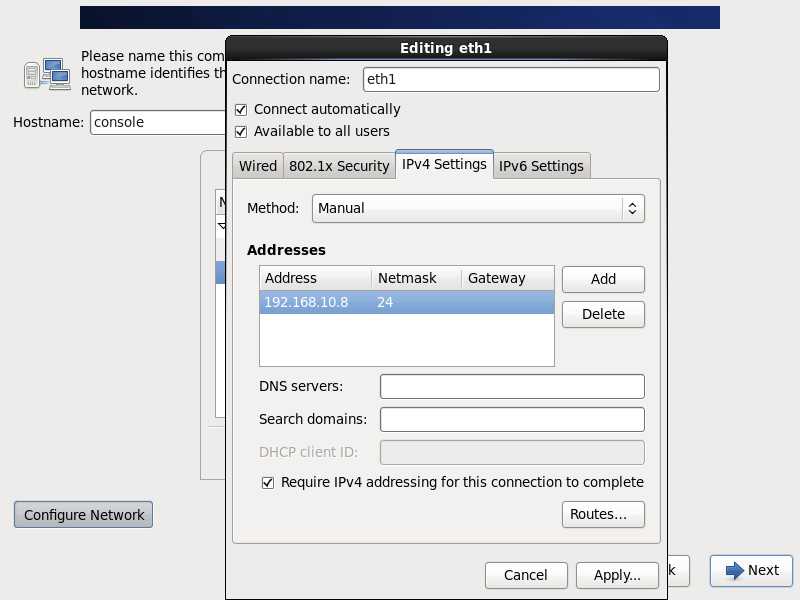Image resolution: width=800 pixels, height=600 pixels.
Task: Switch to the Wired tab
Action: tap(258, 166)
